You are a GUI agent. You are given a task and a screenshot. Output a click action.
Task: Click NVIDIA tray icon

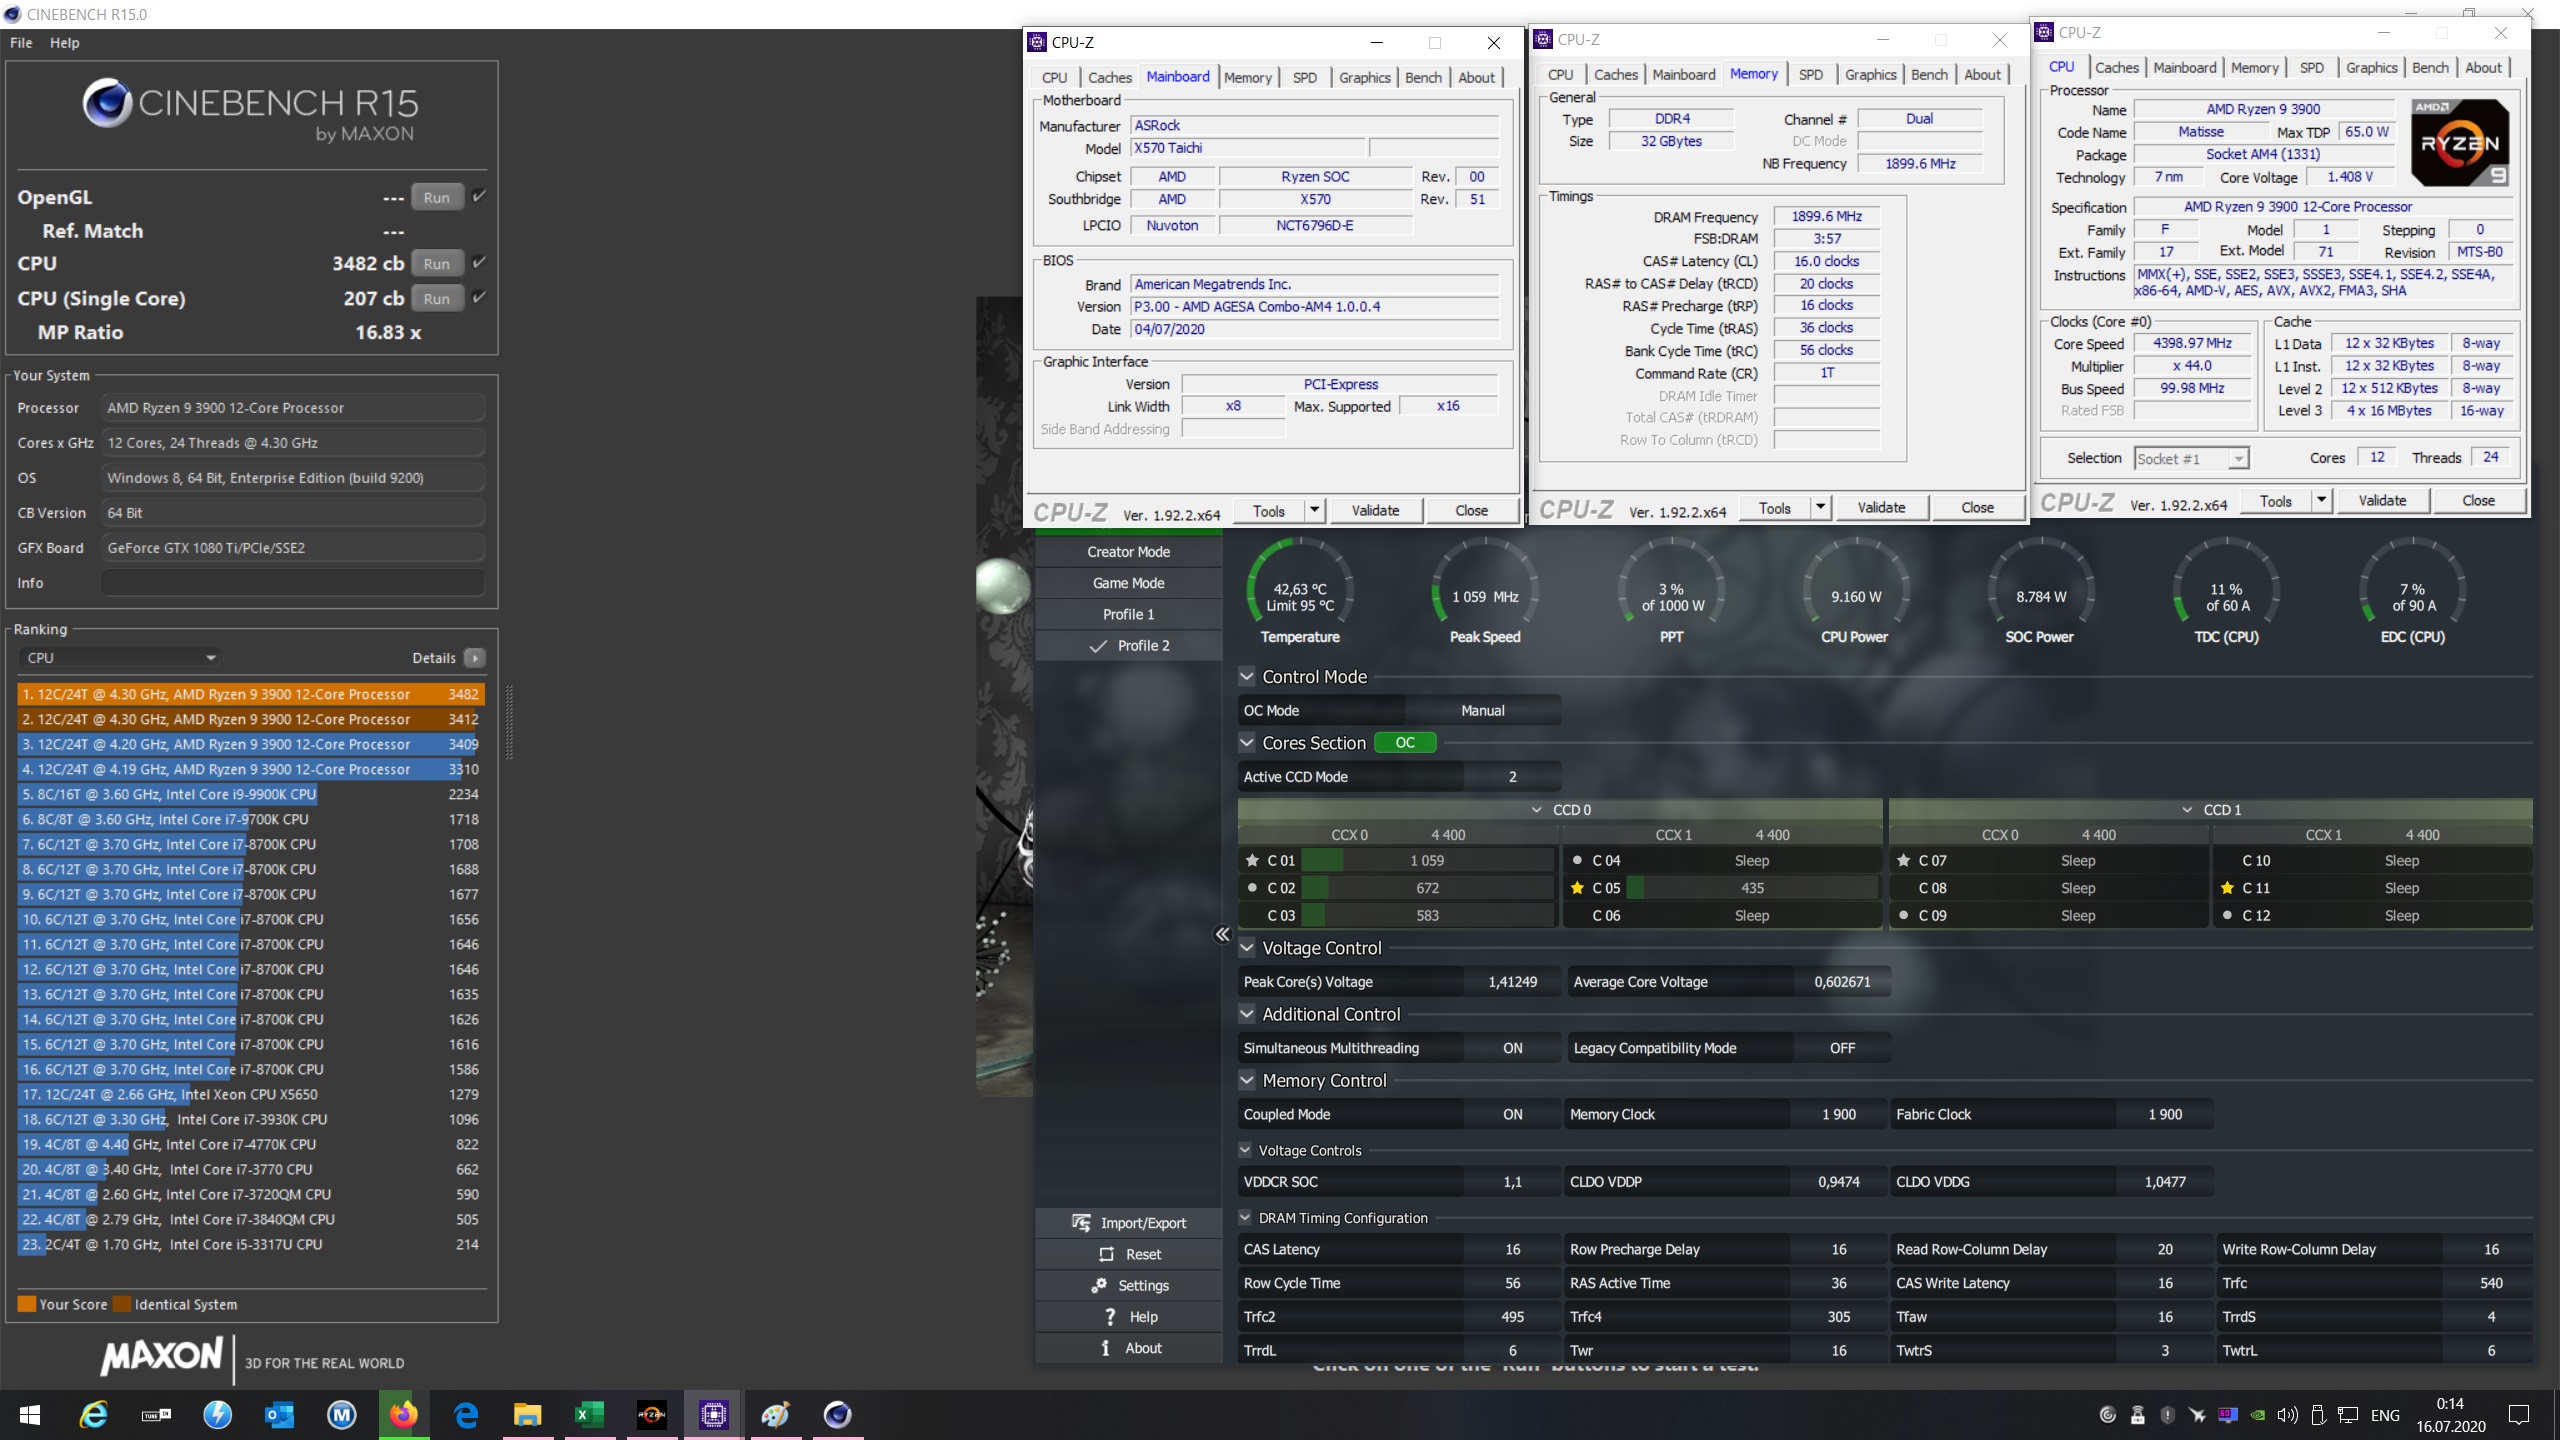click(x=2257, y=1414)
